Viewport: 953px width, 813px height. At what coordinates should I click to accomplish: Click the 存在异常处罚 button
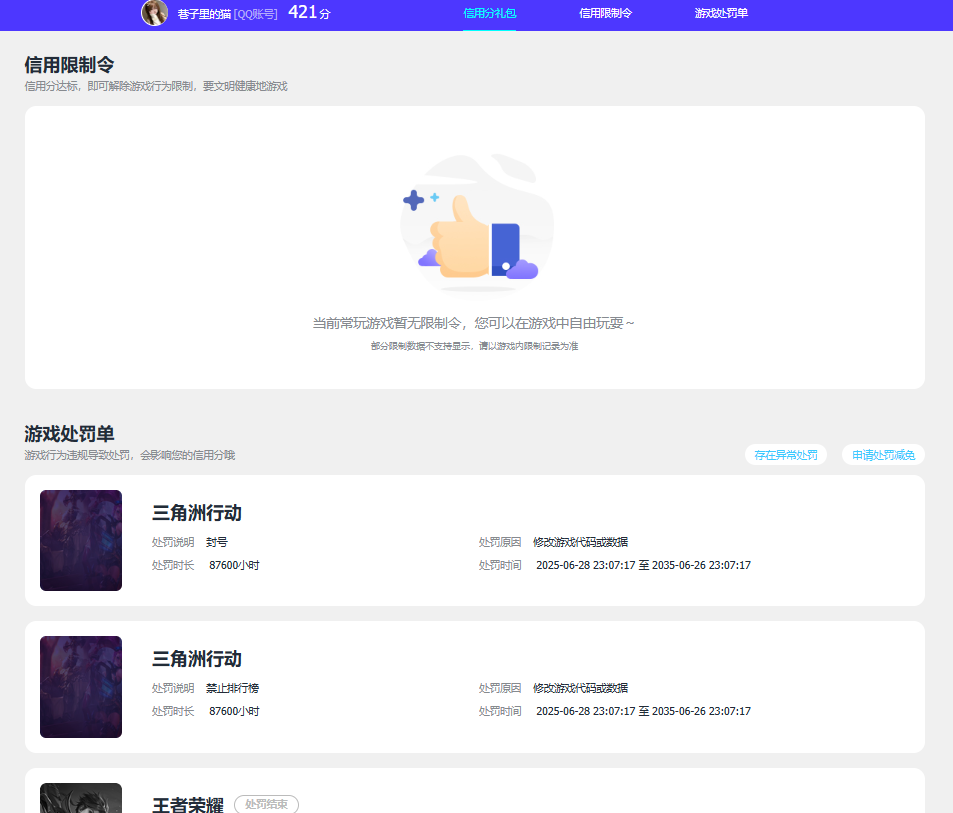pyautogui.click(x=786, y=455)
